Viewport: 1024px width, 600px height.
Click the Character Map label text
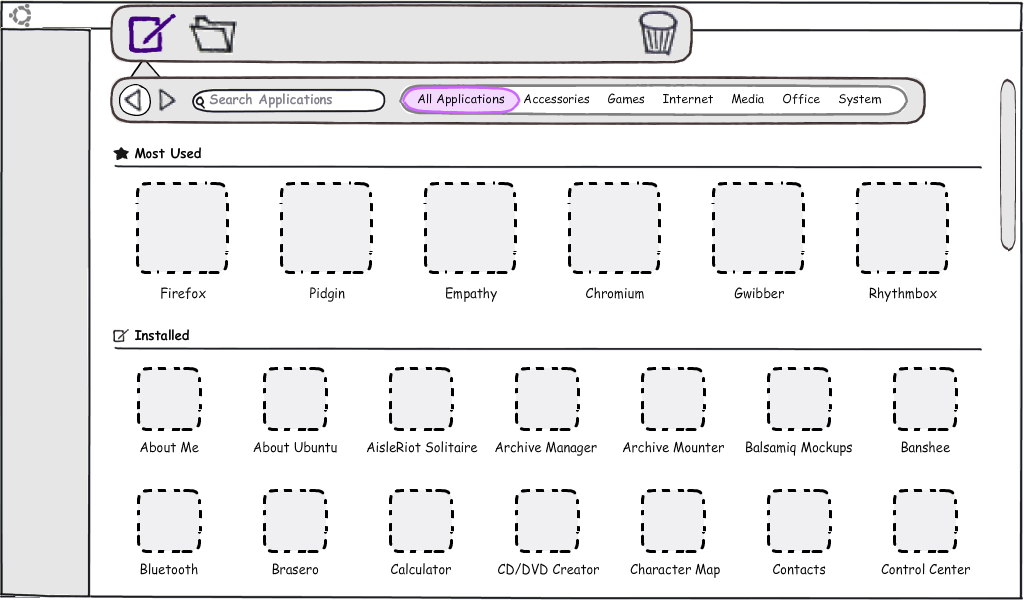click(675, 570)
